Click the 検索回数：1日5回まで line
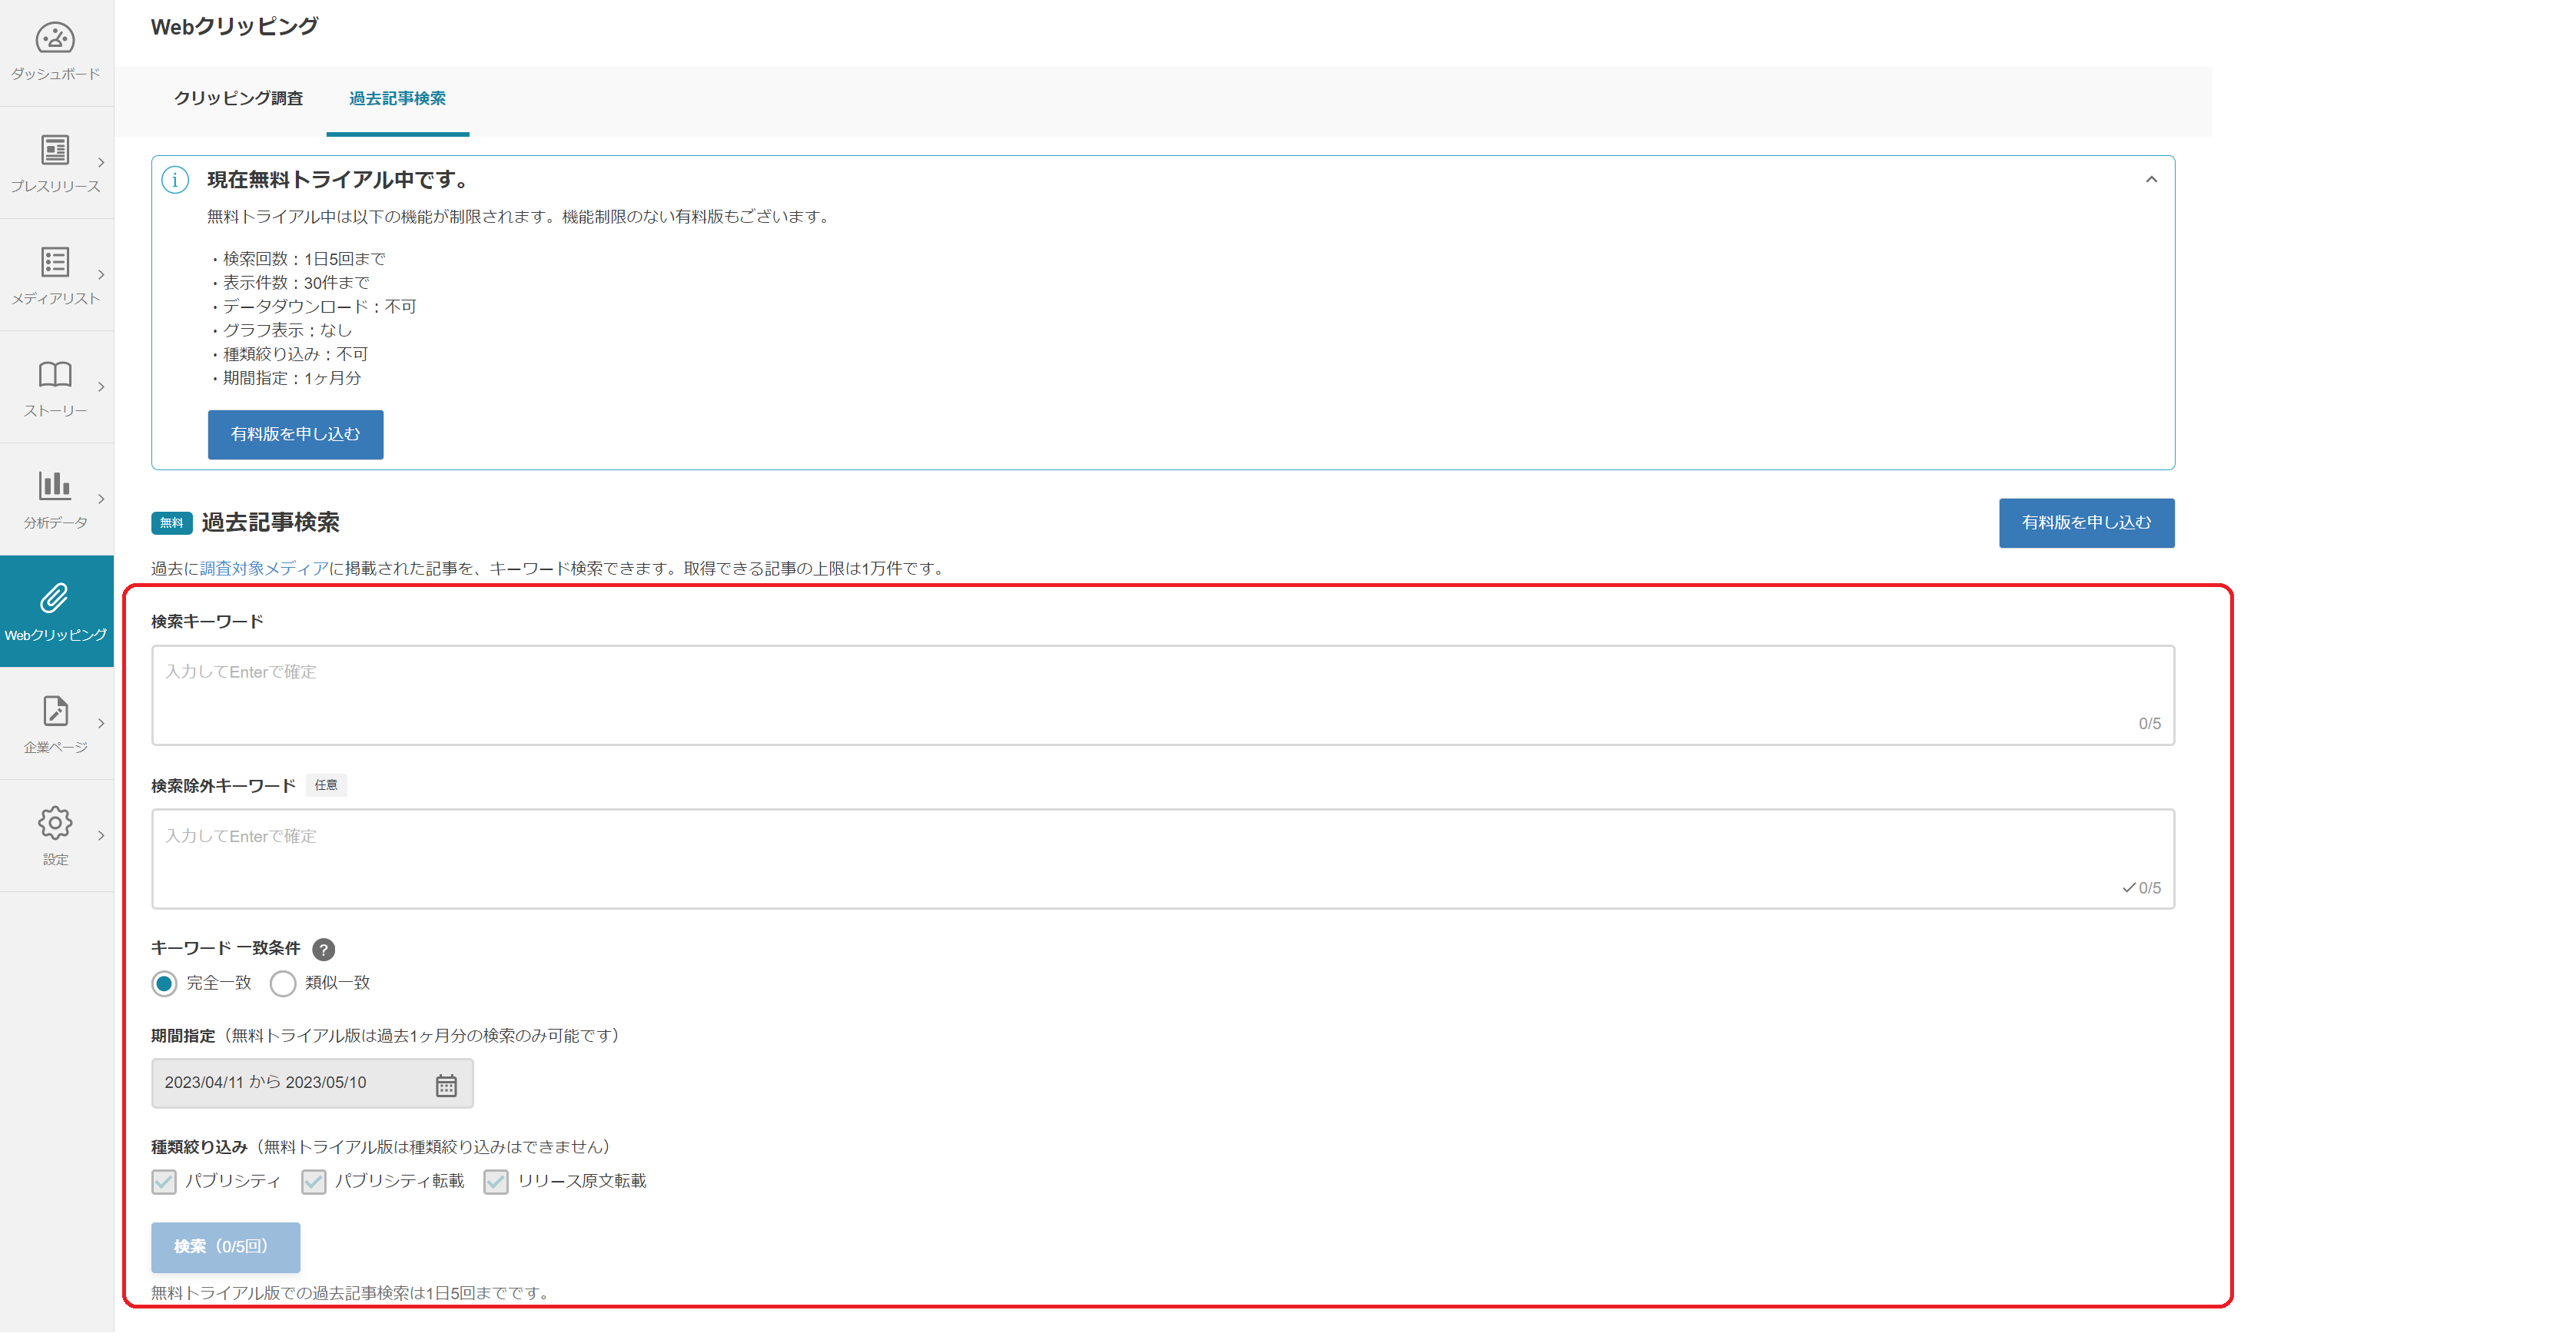This screenshot has height=1340, width=2576. (298, 259)
